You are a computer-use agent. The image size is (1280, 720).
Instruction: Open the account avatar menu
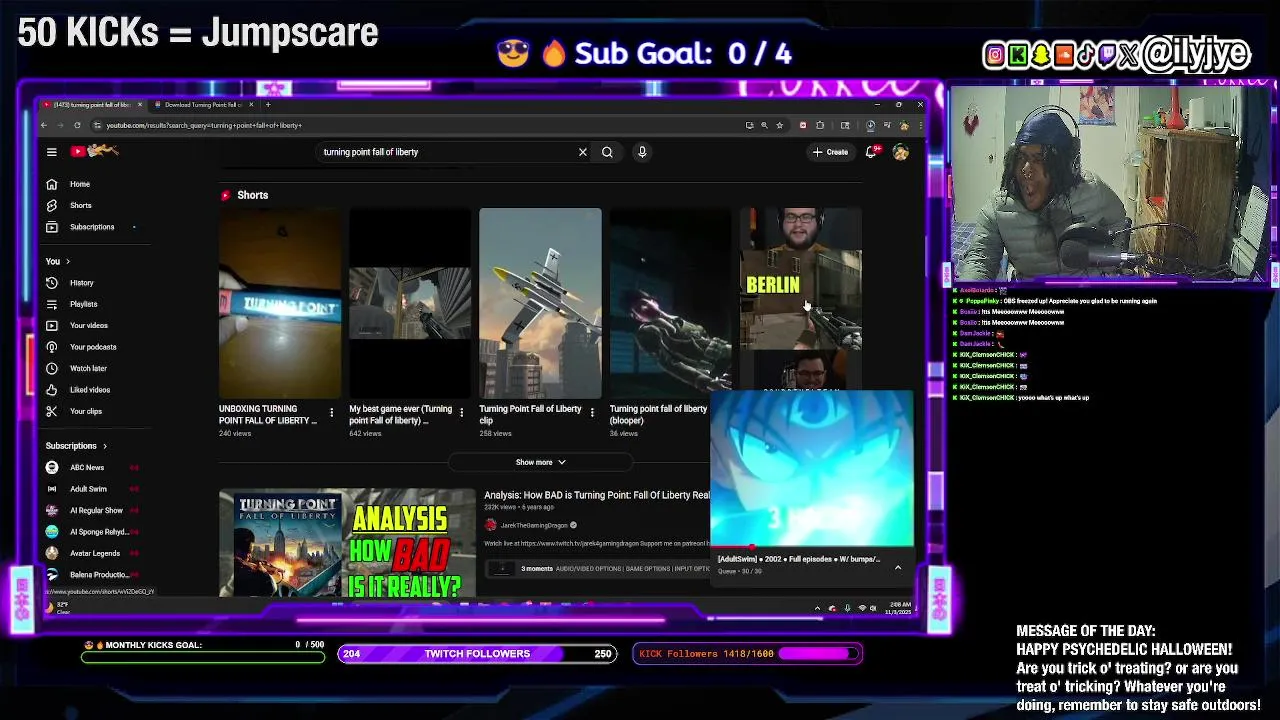[901, 152]
